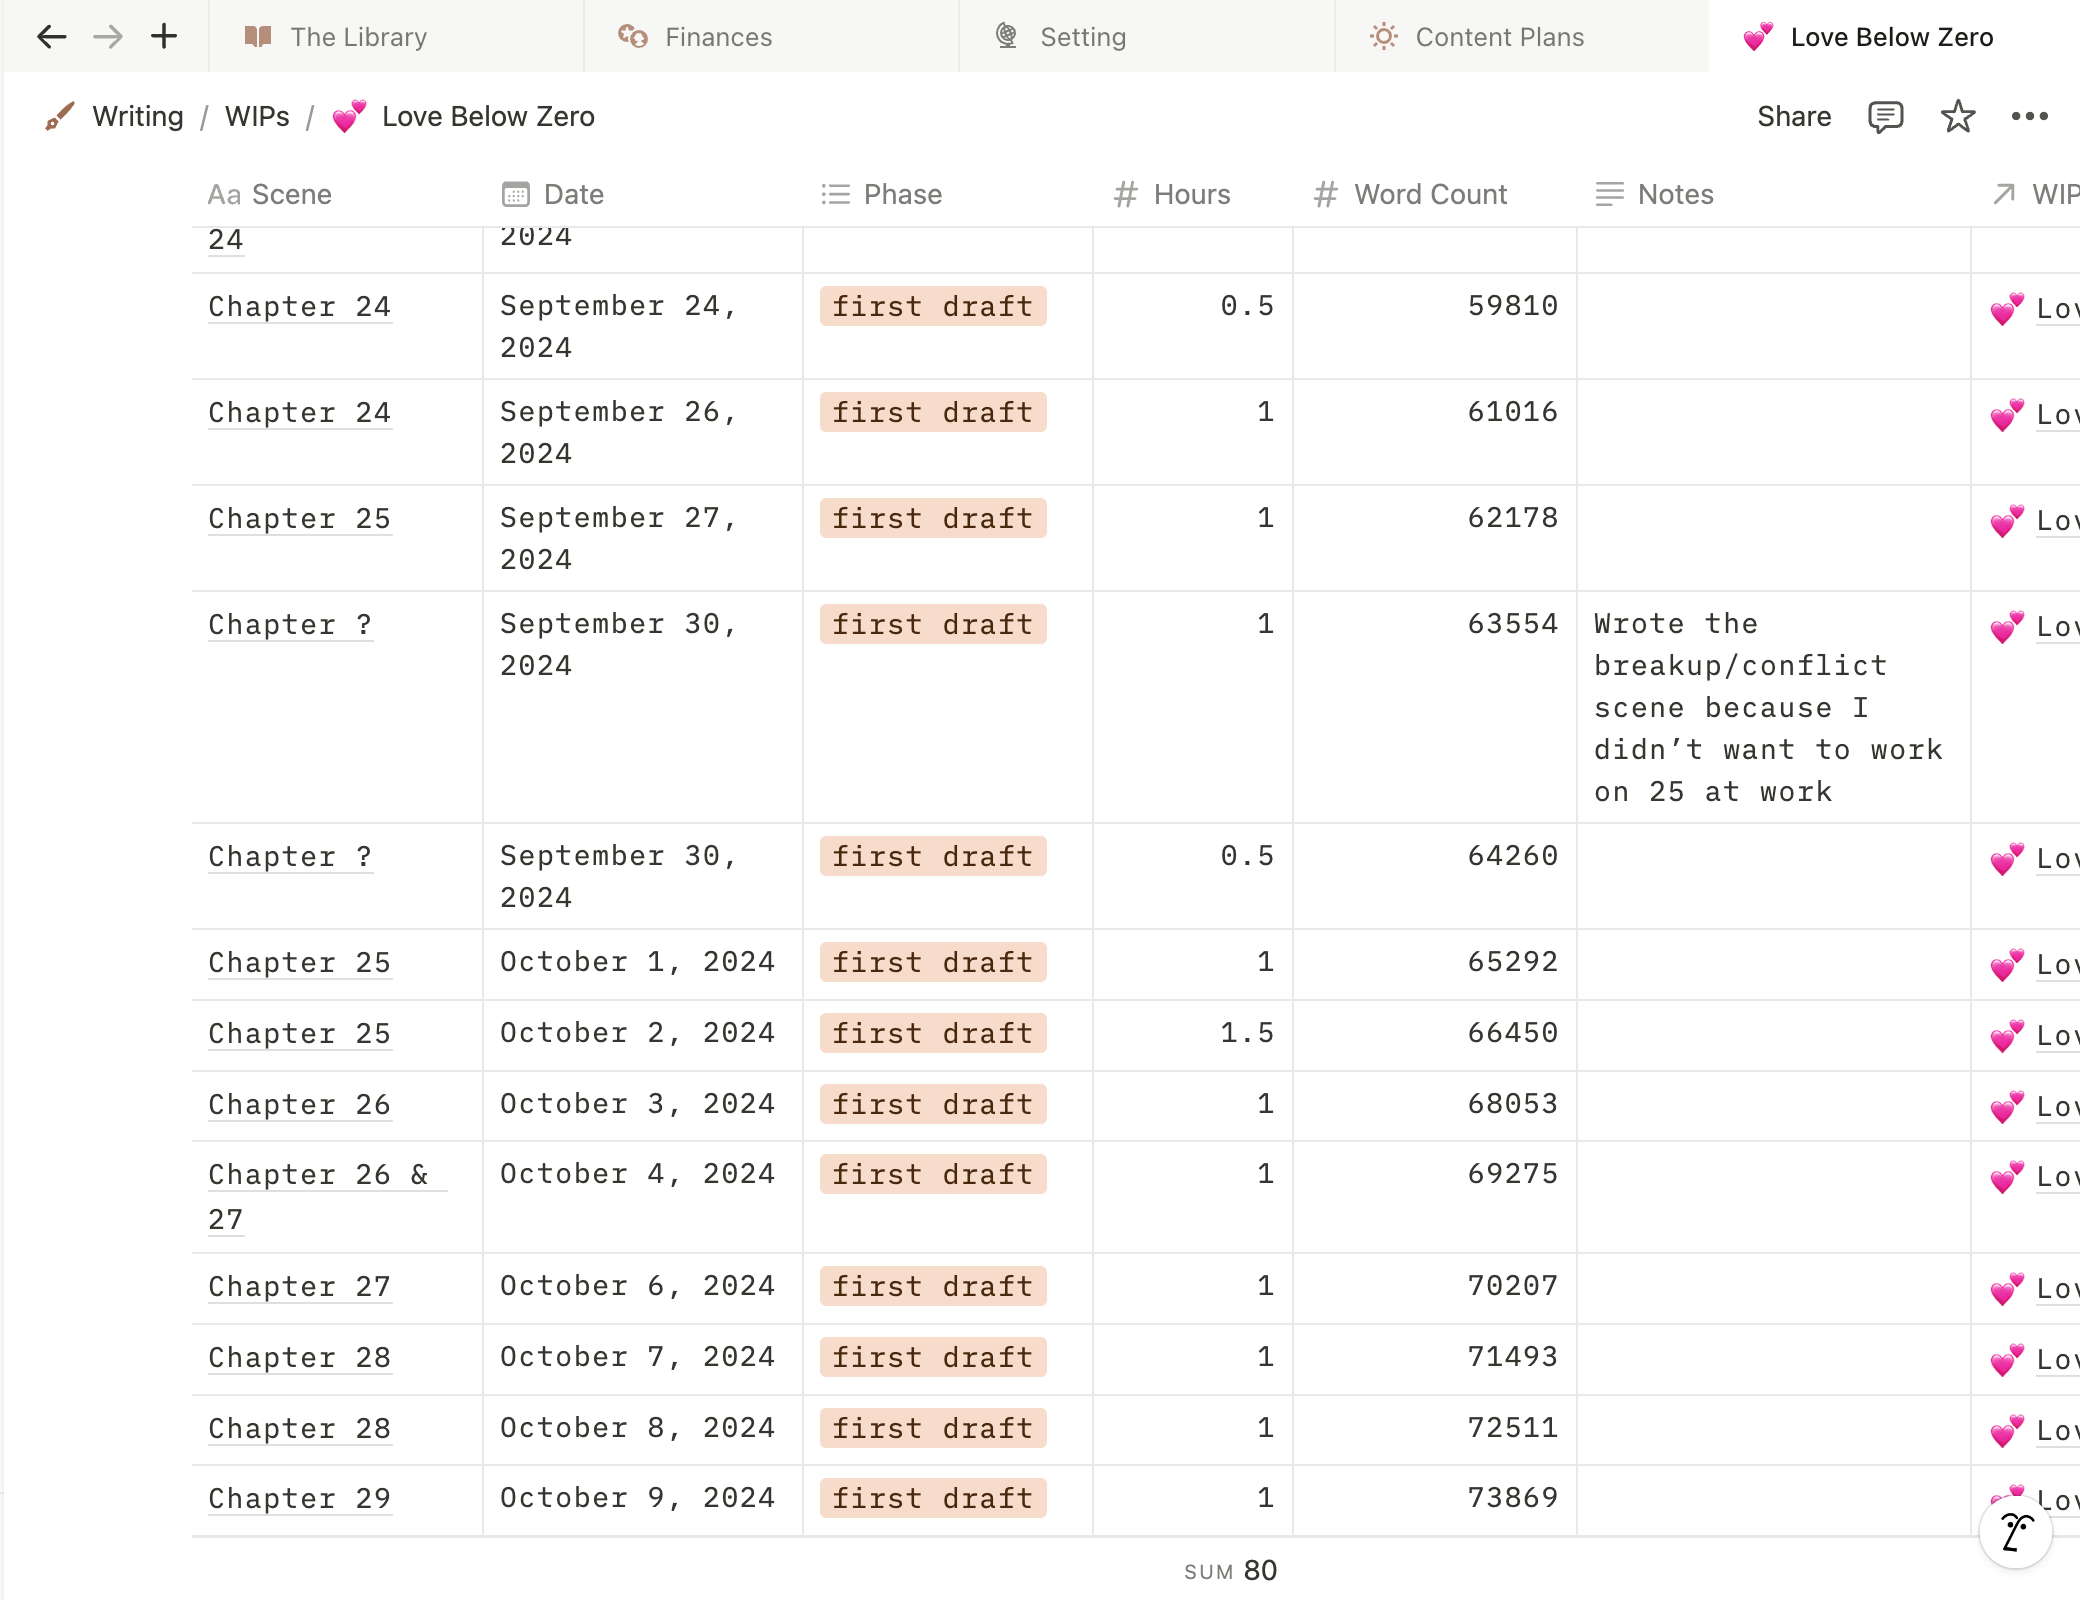Go to WIPs in breadcrumb
2084x1600 pixels.
click(x=257, y=117)
